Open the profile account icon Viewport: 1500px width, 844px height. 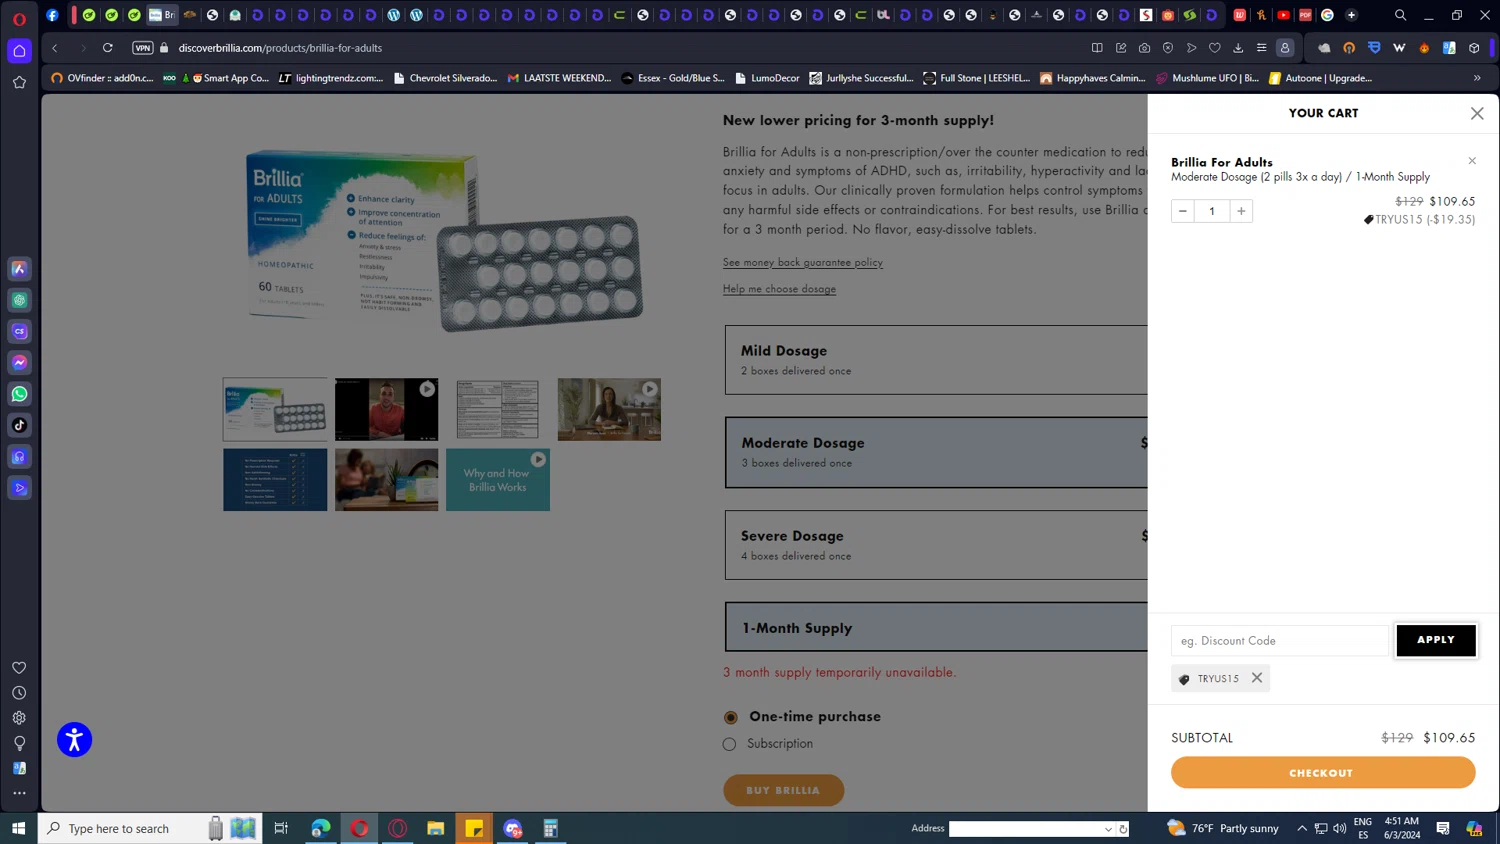point(1285,48)
